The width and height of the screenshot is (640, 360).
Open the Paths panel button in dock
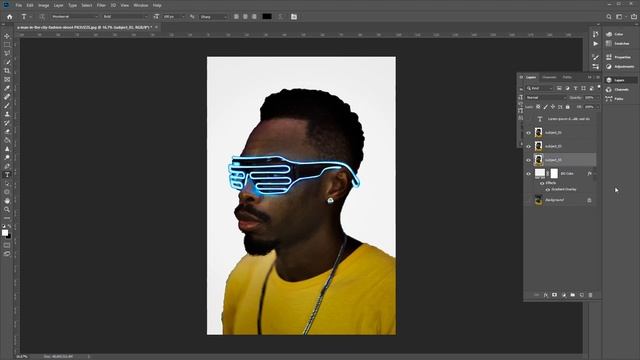coord(616,99)
